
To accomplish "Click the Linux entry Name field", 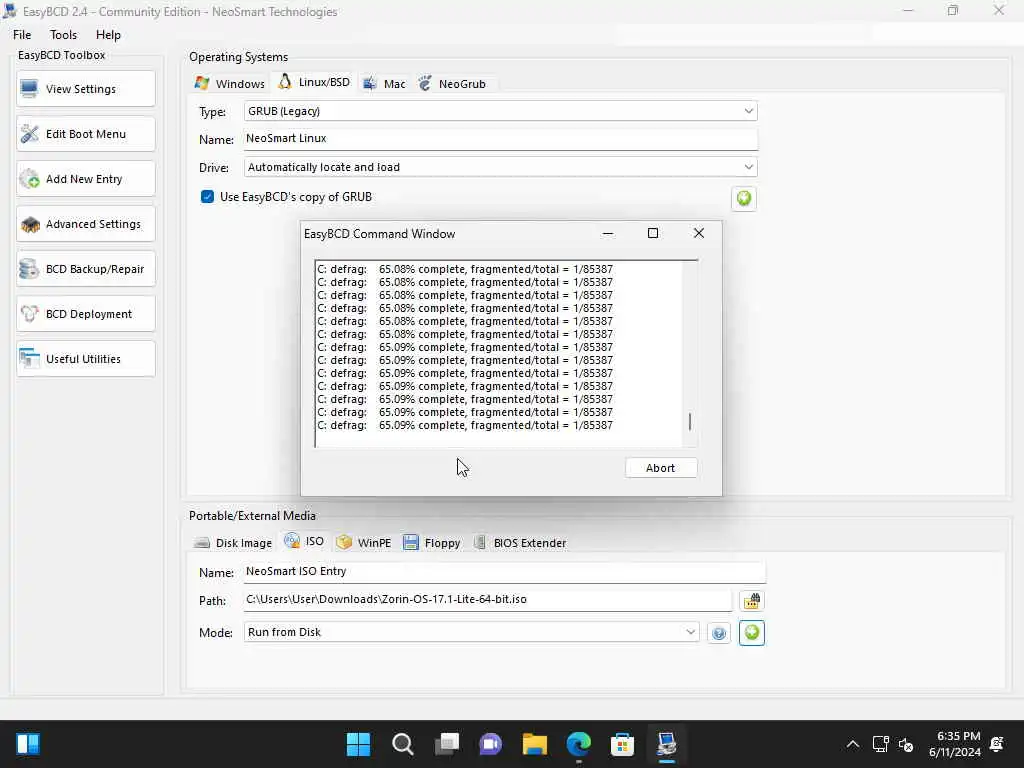I will pyautogui.click(x=500, y=139).
